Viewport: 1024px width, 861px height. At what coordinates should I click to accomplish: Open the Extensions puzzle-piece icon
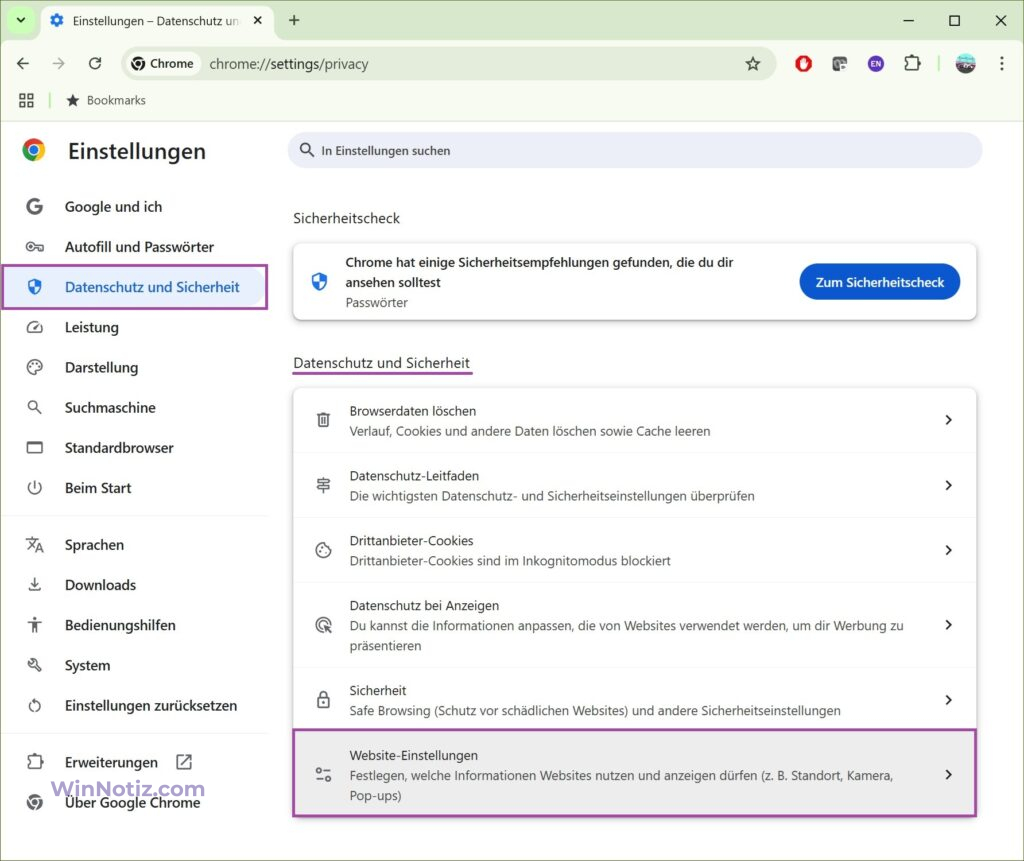tap(912, 63)
